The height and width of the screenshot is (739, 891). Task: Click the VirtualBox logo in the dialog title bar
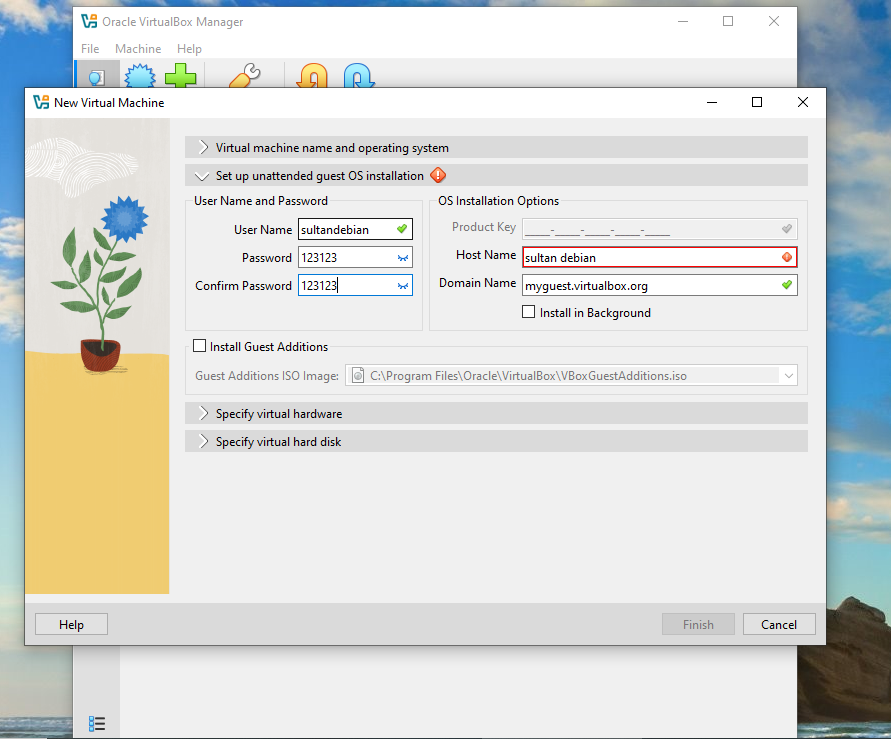(x=41, y=102)
